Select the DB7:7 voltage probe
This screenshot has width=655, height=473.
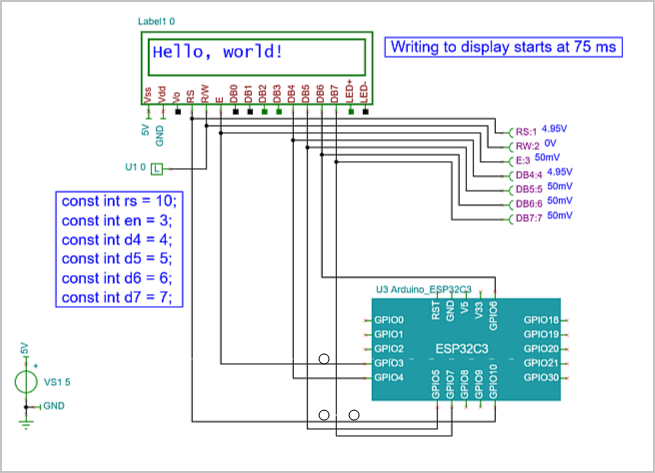point(528,218)
